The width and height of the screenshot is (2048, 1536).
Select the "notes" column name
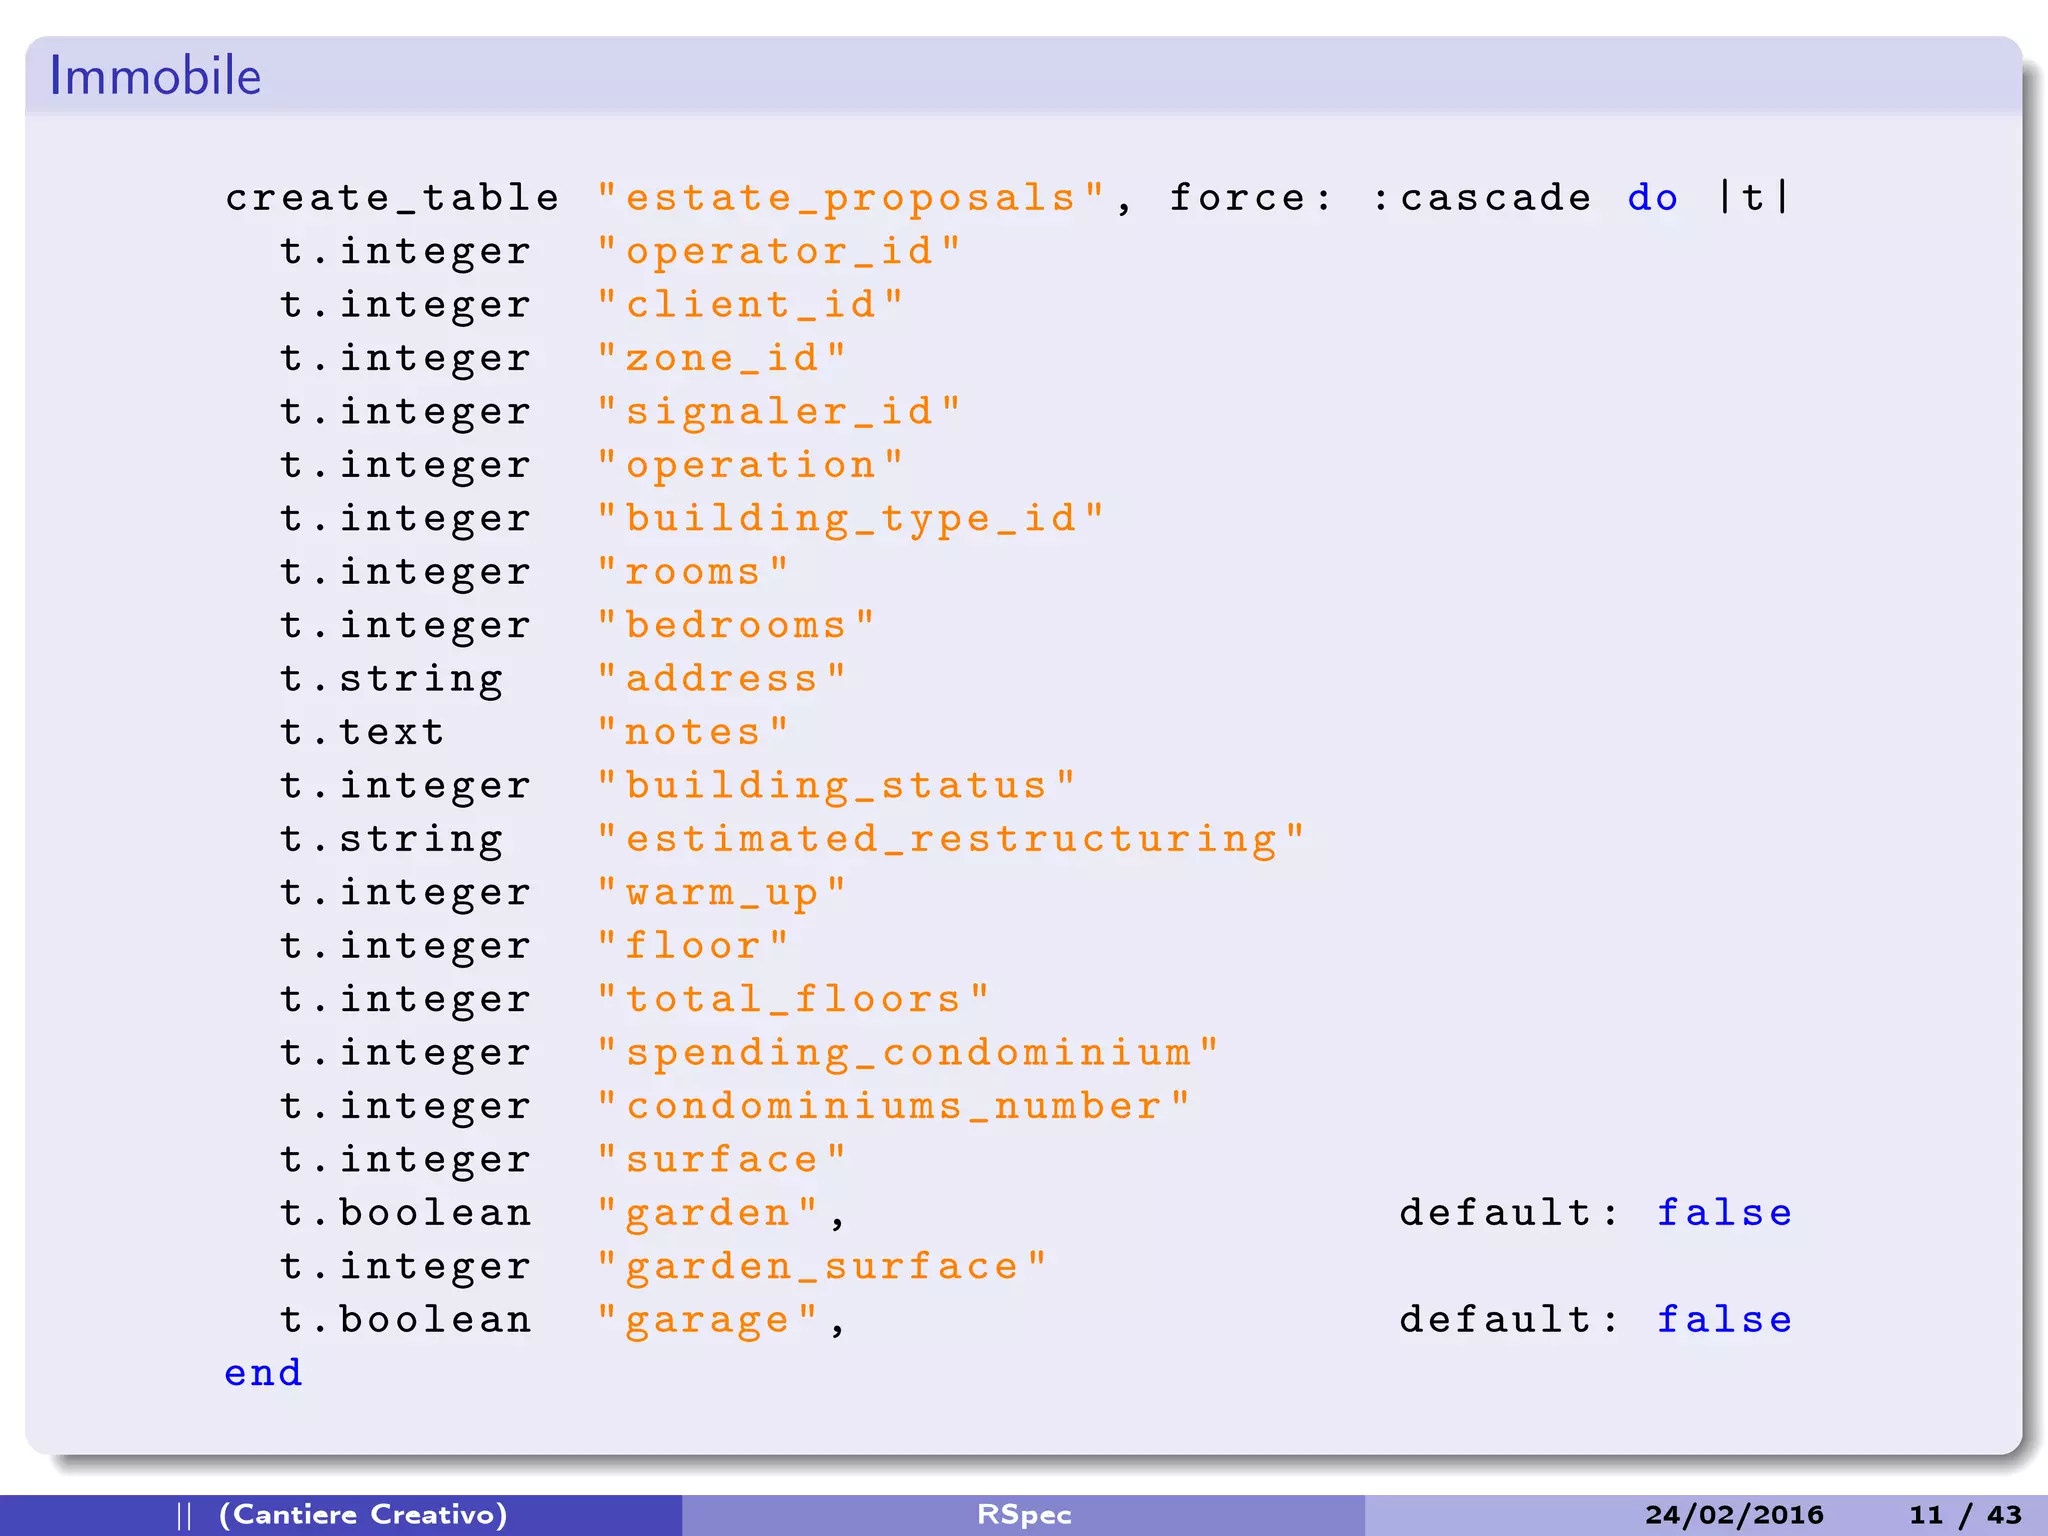click(693, 732)
